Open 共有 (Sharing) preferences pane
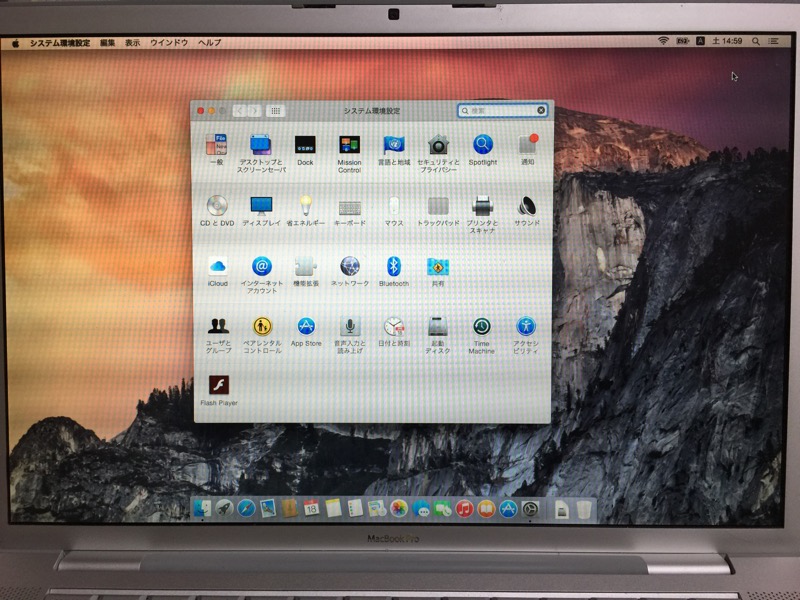This screenshot has width=800, height=600. pyautogui.click(x=438, y=271)
